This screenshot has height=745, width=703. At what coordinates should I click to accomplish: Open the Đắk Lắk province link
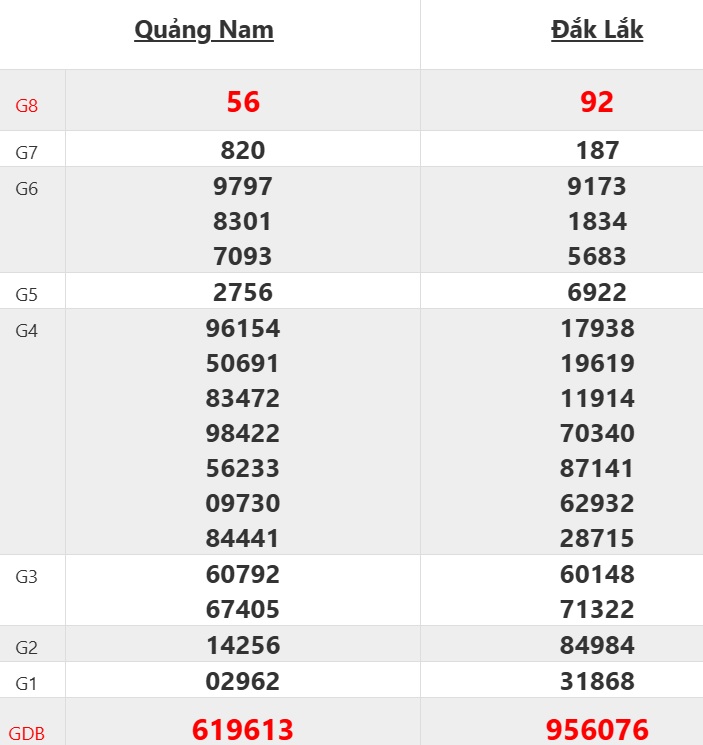pos(597,30)
